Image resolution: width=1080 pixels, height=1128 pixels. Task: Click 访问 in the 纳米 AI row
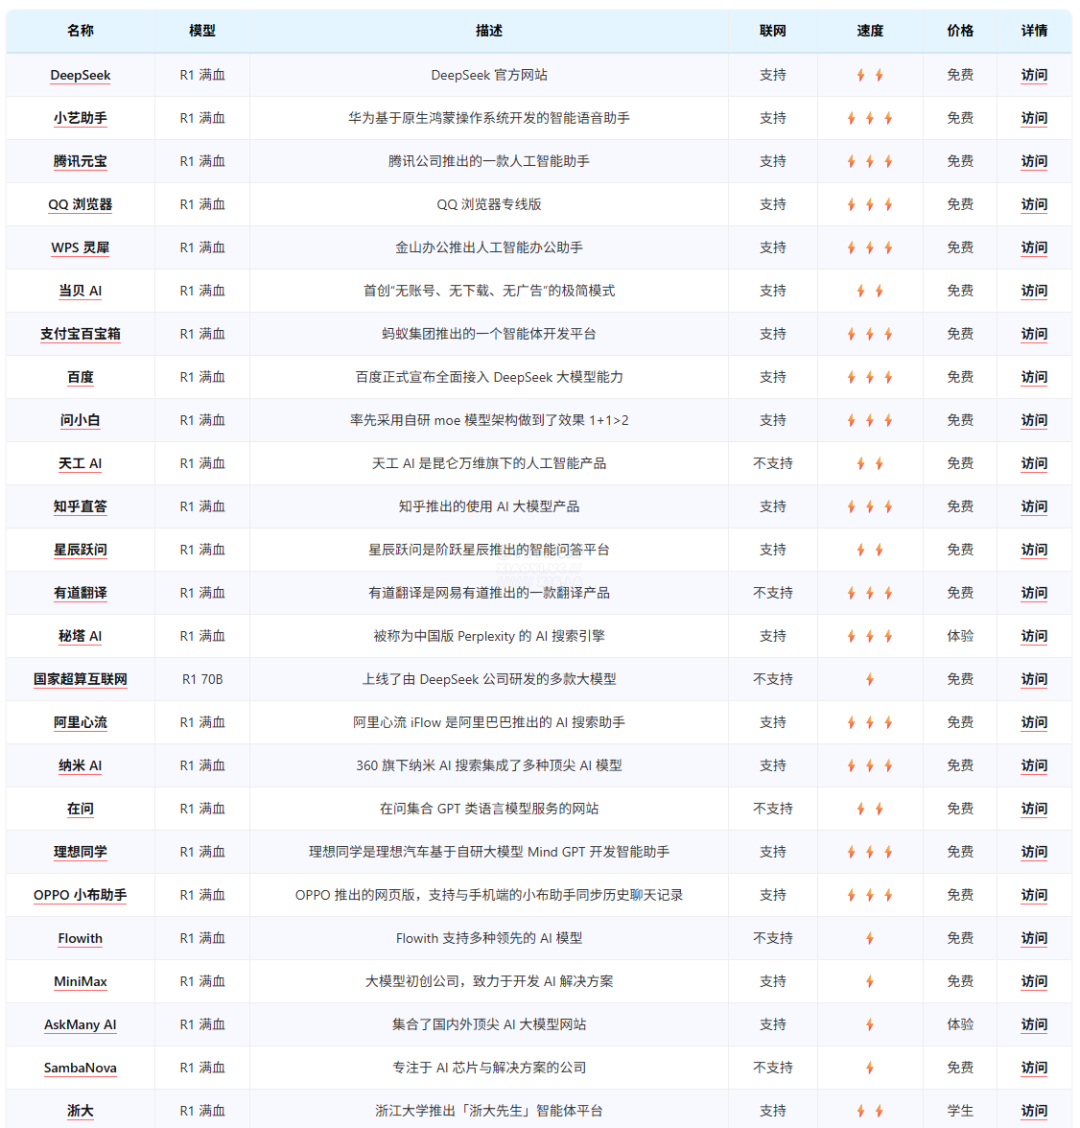[1034, 765]
